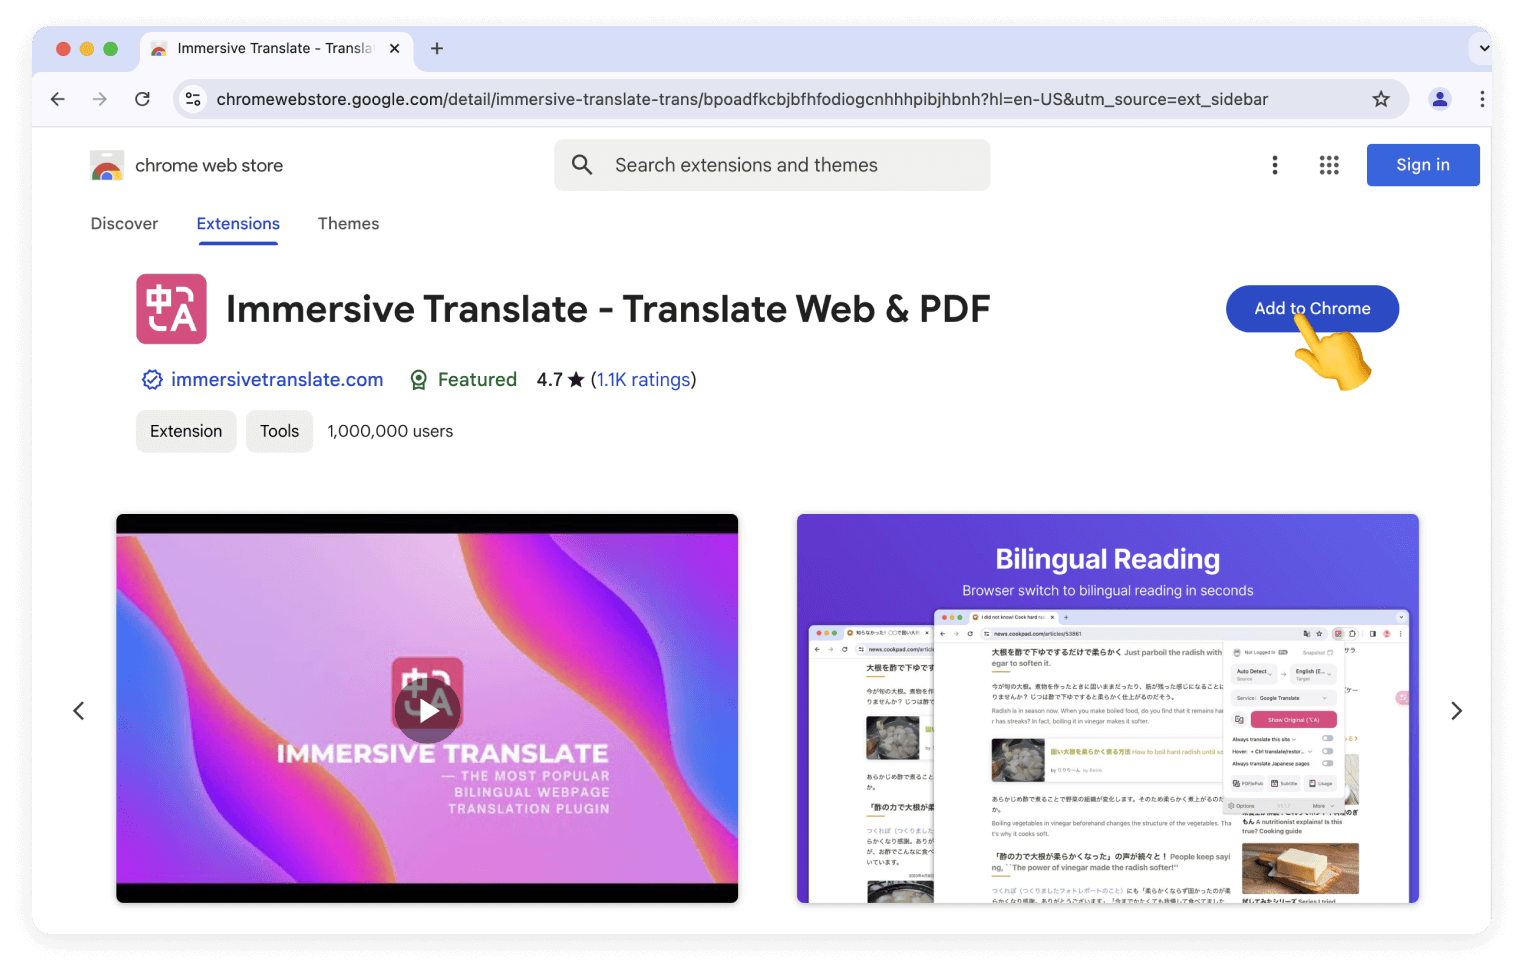Show previous screenshot in carousel
This screenshot has height=972, width=1524.
pos(79,710)
